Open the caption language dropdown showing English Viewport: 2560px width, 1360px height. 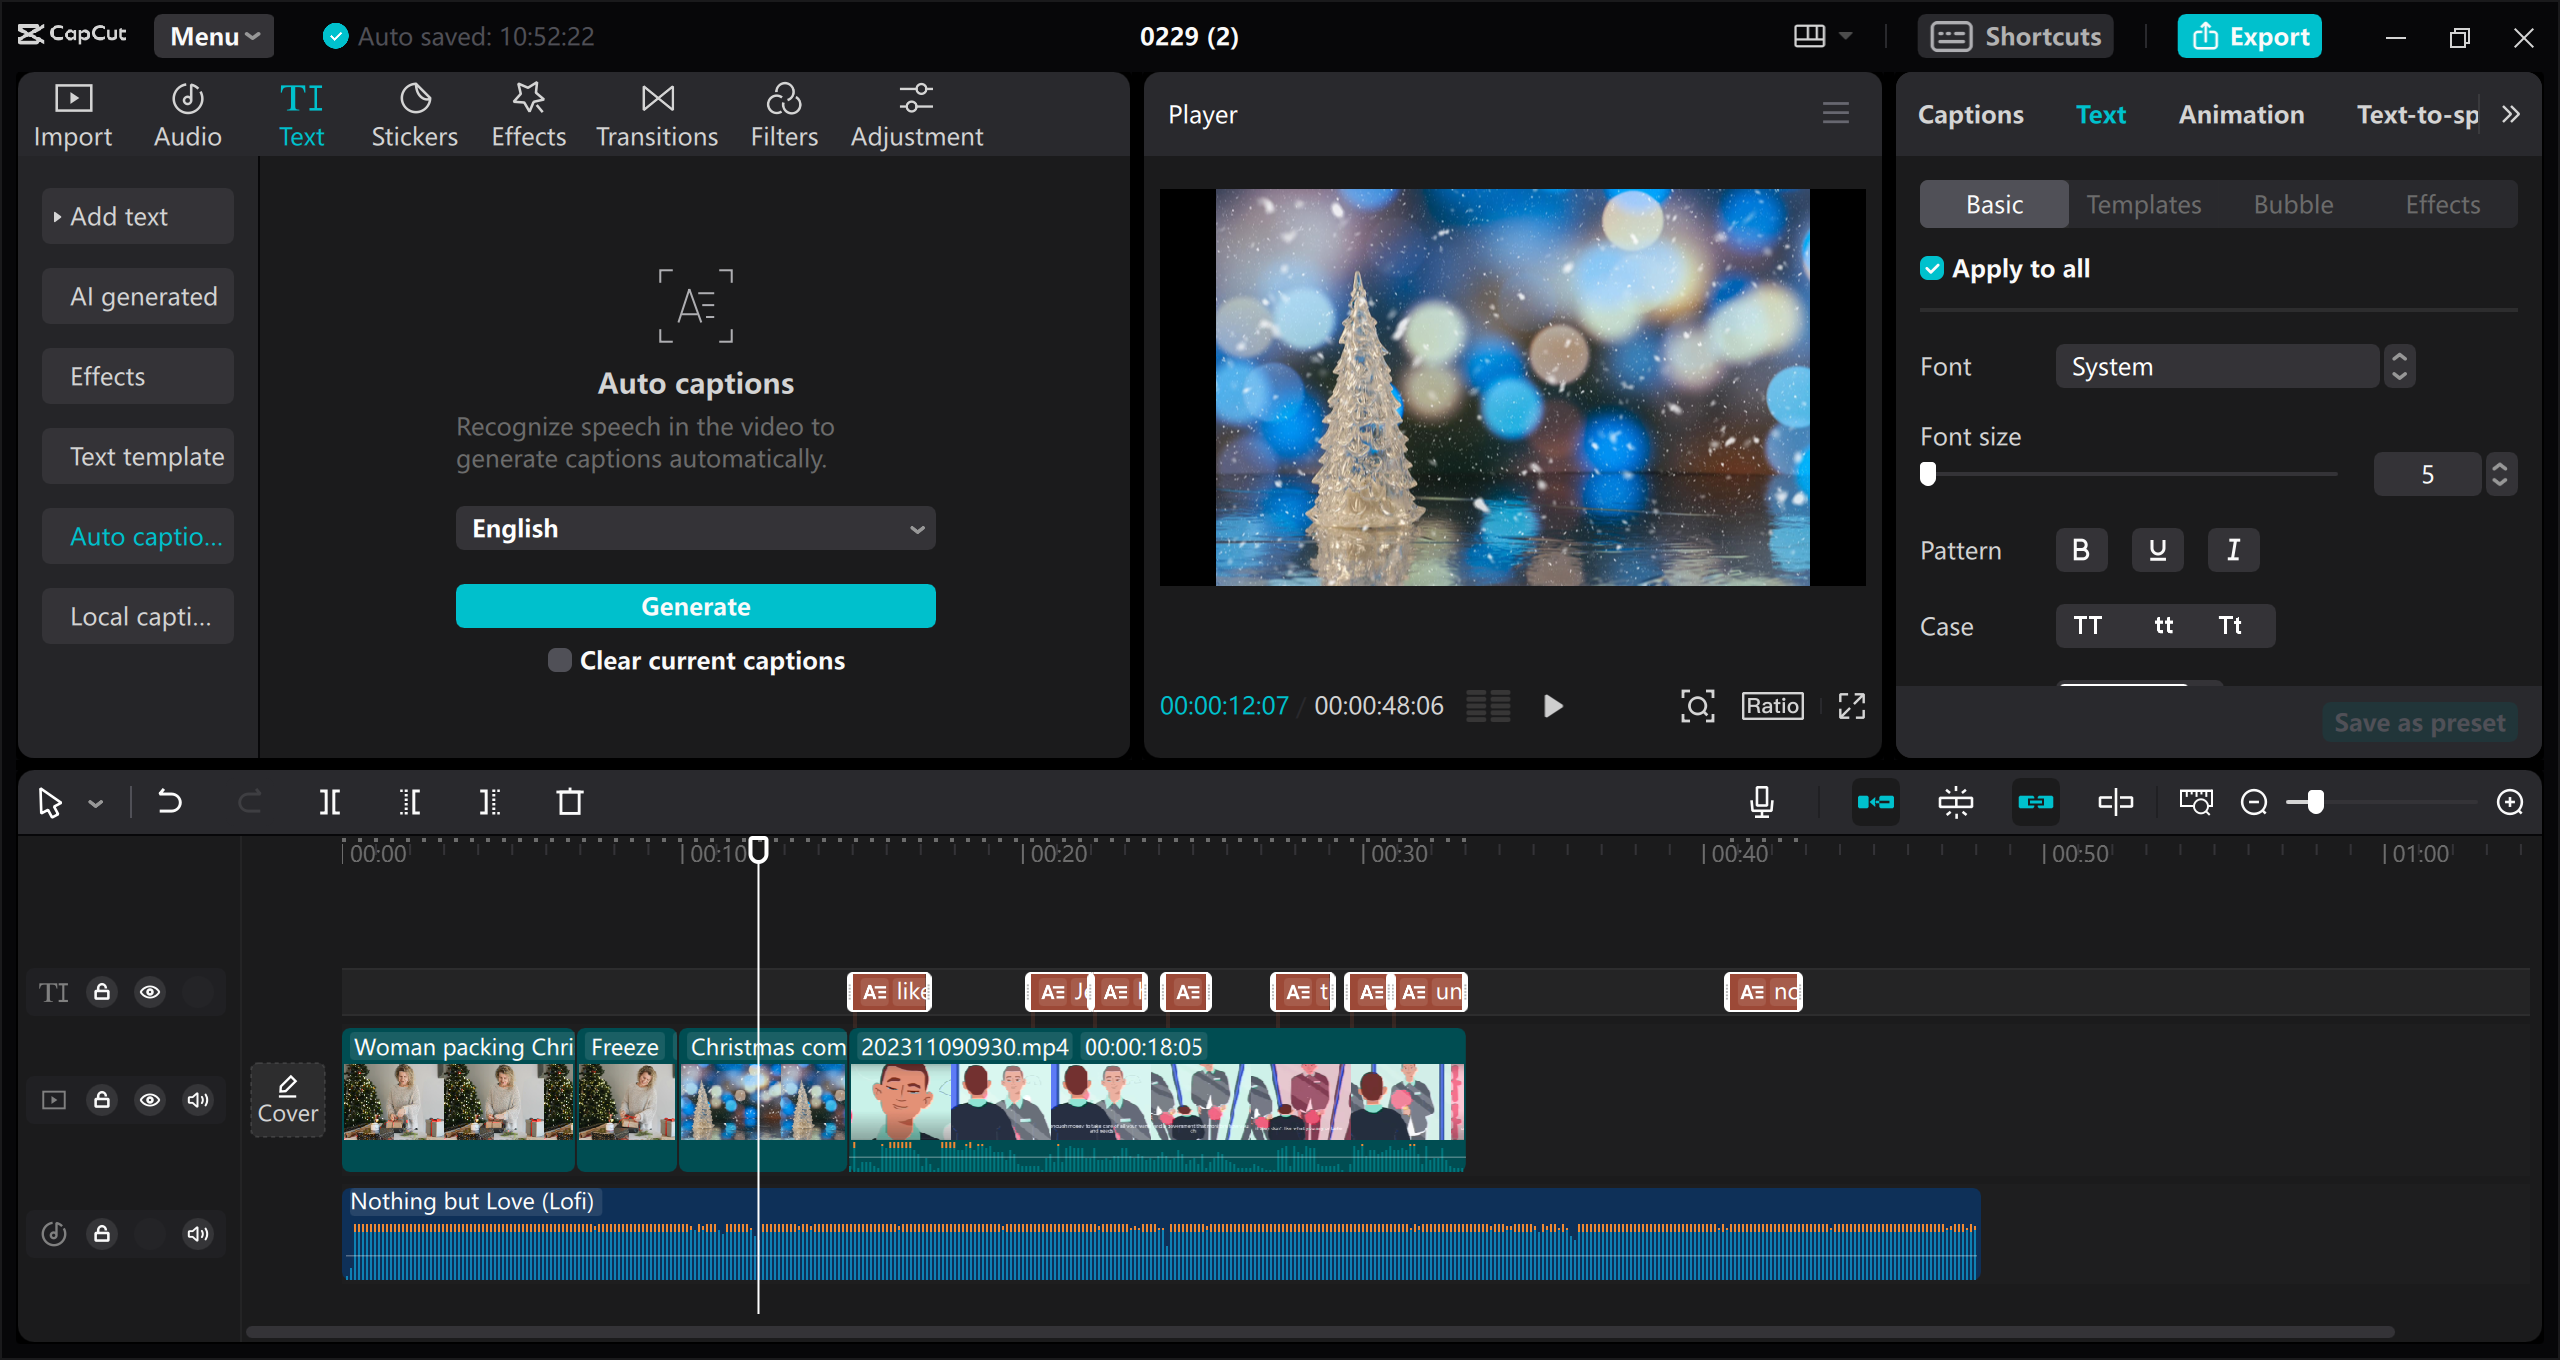[x=695, y=528]
